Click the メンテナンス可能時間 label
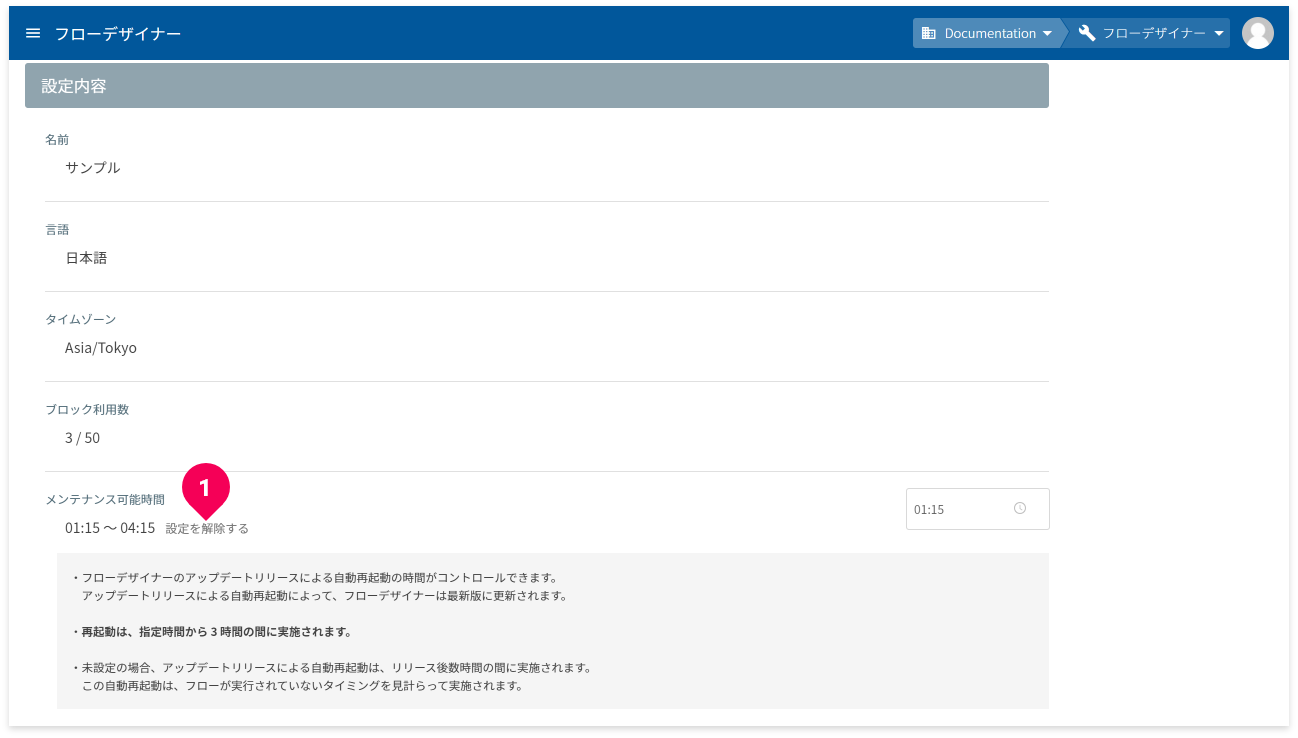The image size is (1298, 738). 105,499
